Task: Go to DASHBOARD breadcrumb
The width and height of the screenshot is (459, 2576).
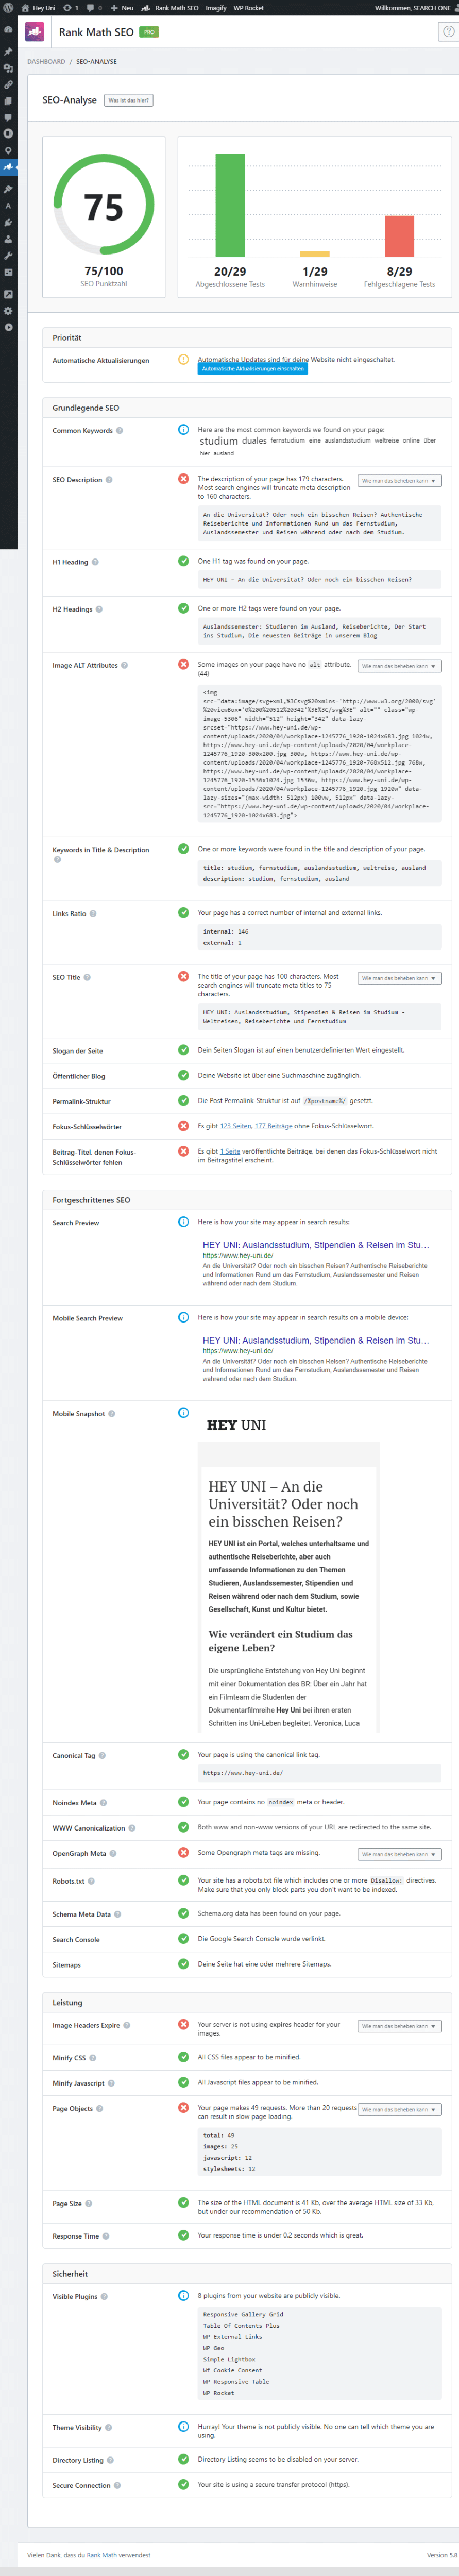Action: pyautogui.click(x=46, y=62)
